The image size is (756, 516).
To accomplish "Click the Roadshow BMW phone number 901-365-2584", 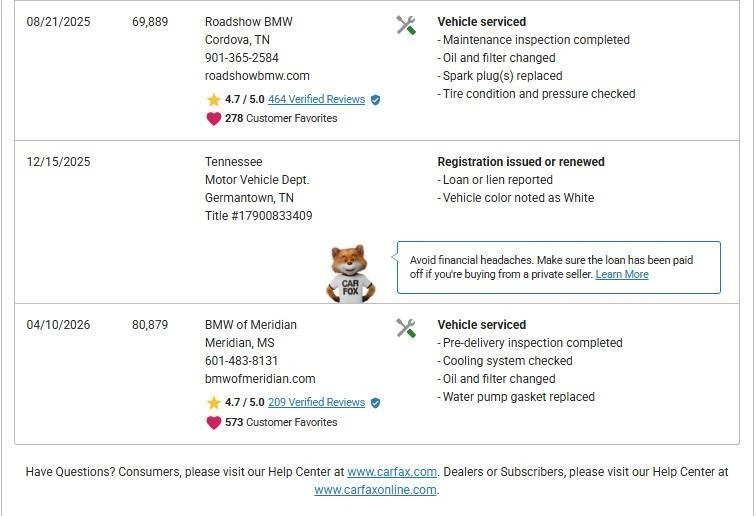I will click(x=242, y=58).
